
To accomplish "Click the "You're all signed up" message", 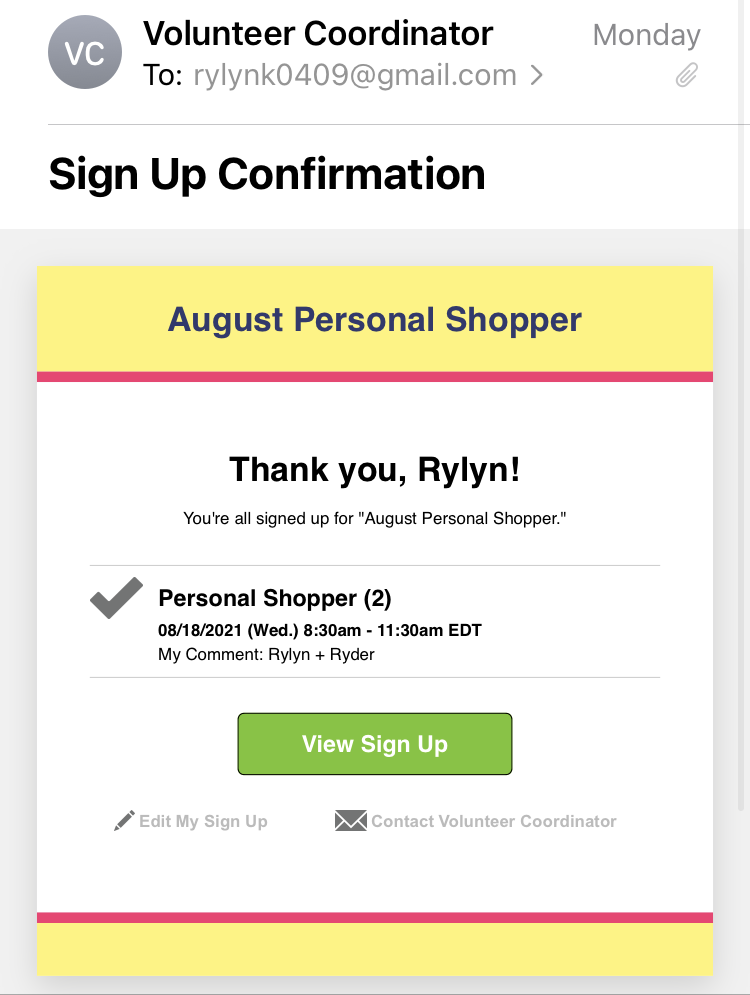I will [x=375, y=519].
